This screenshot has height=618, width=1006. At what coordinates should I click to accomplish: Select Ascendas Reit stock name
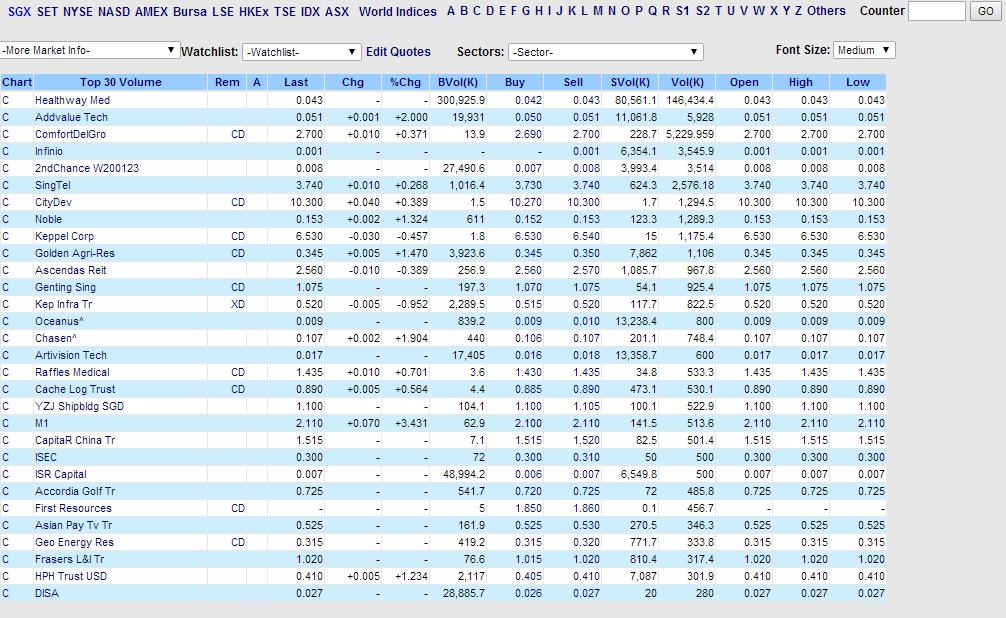pos(71,270)
